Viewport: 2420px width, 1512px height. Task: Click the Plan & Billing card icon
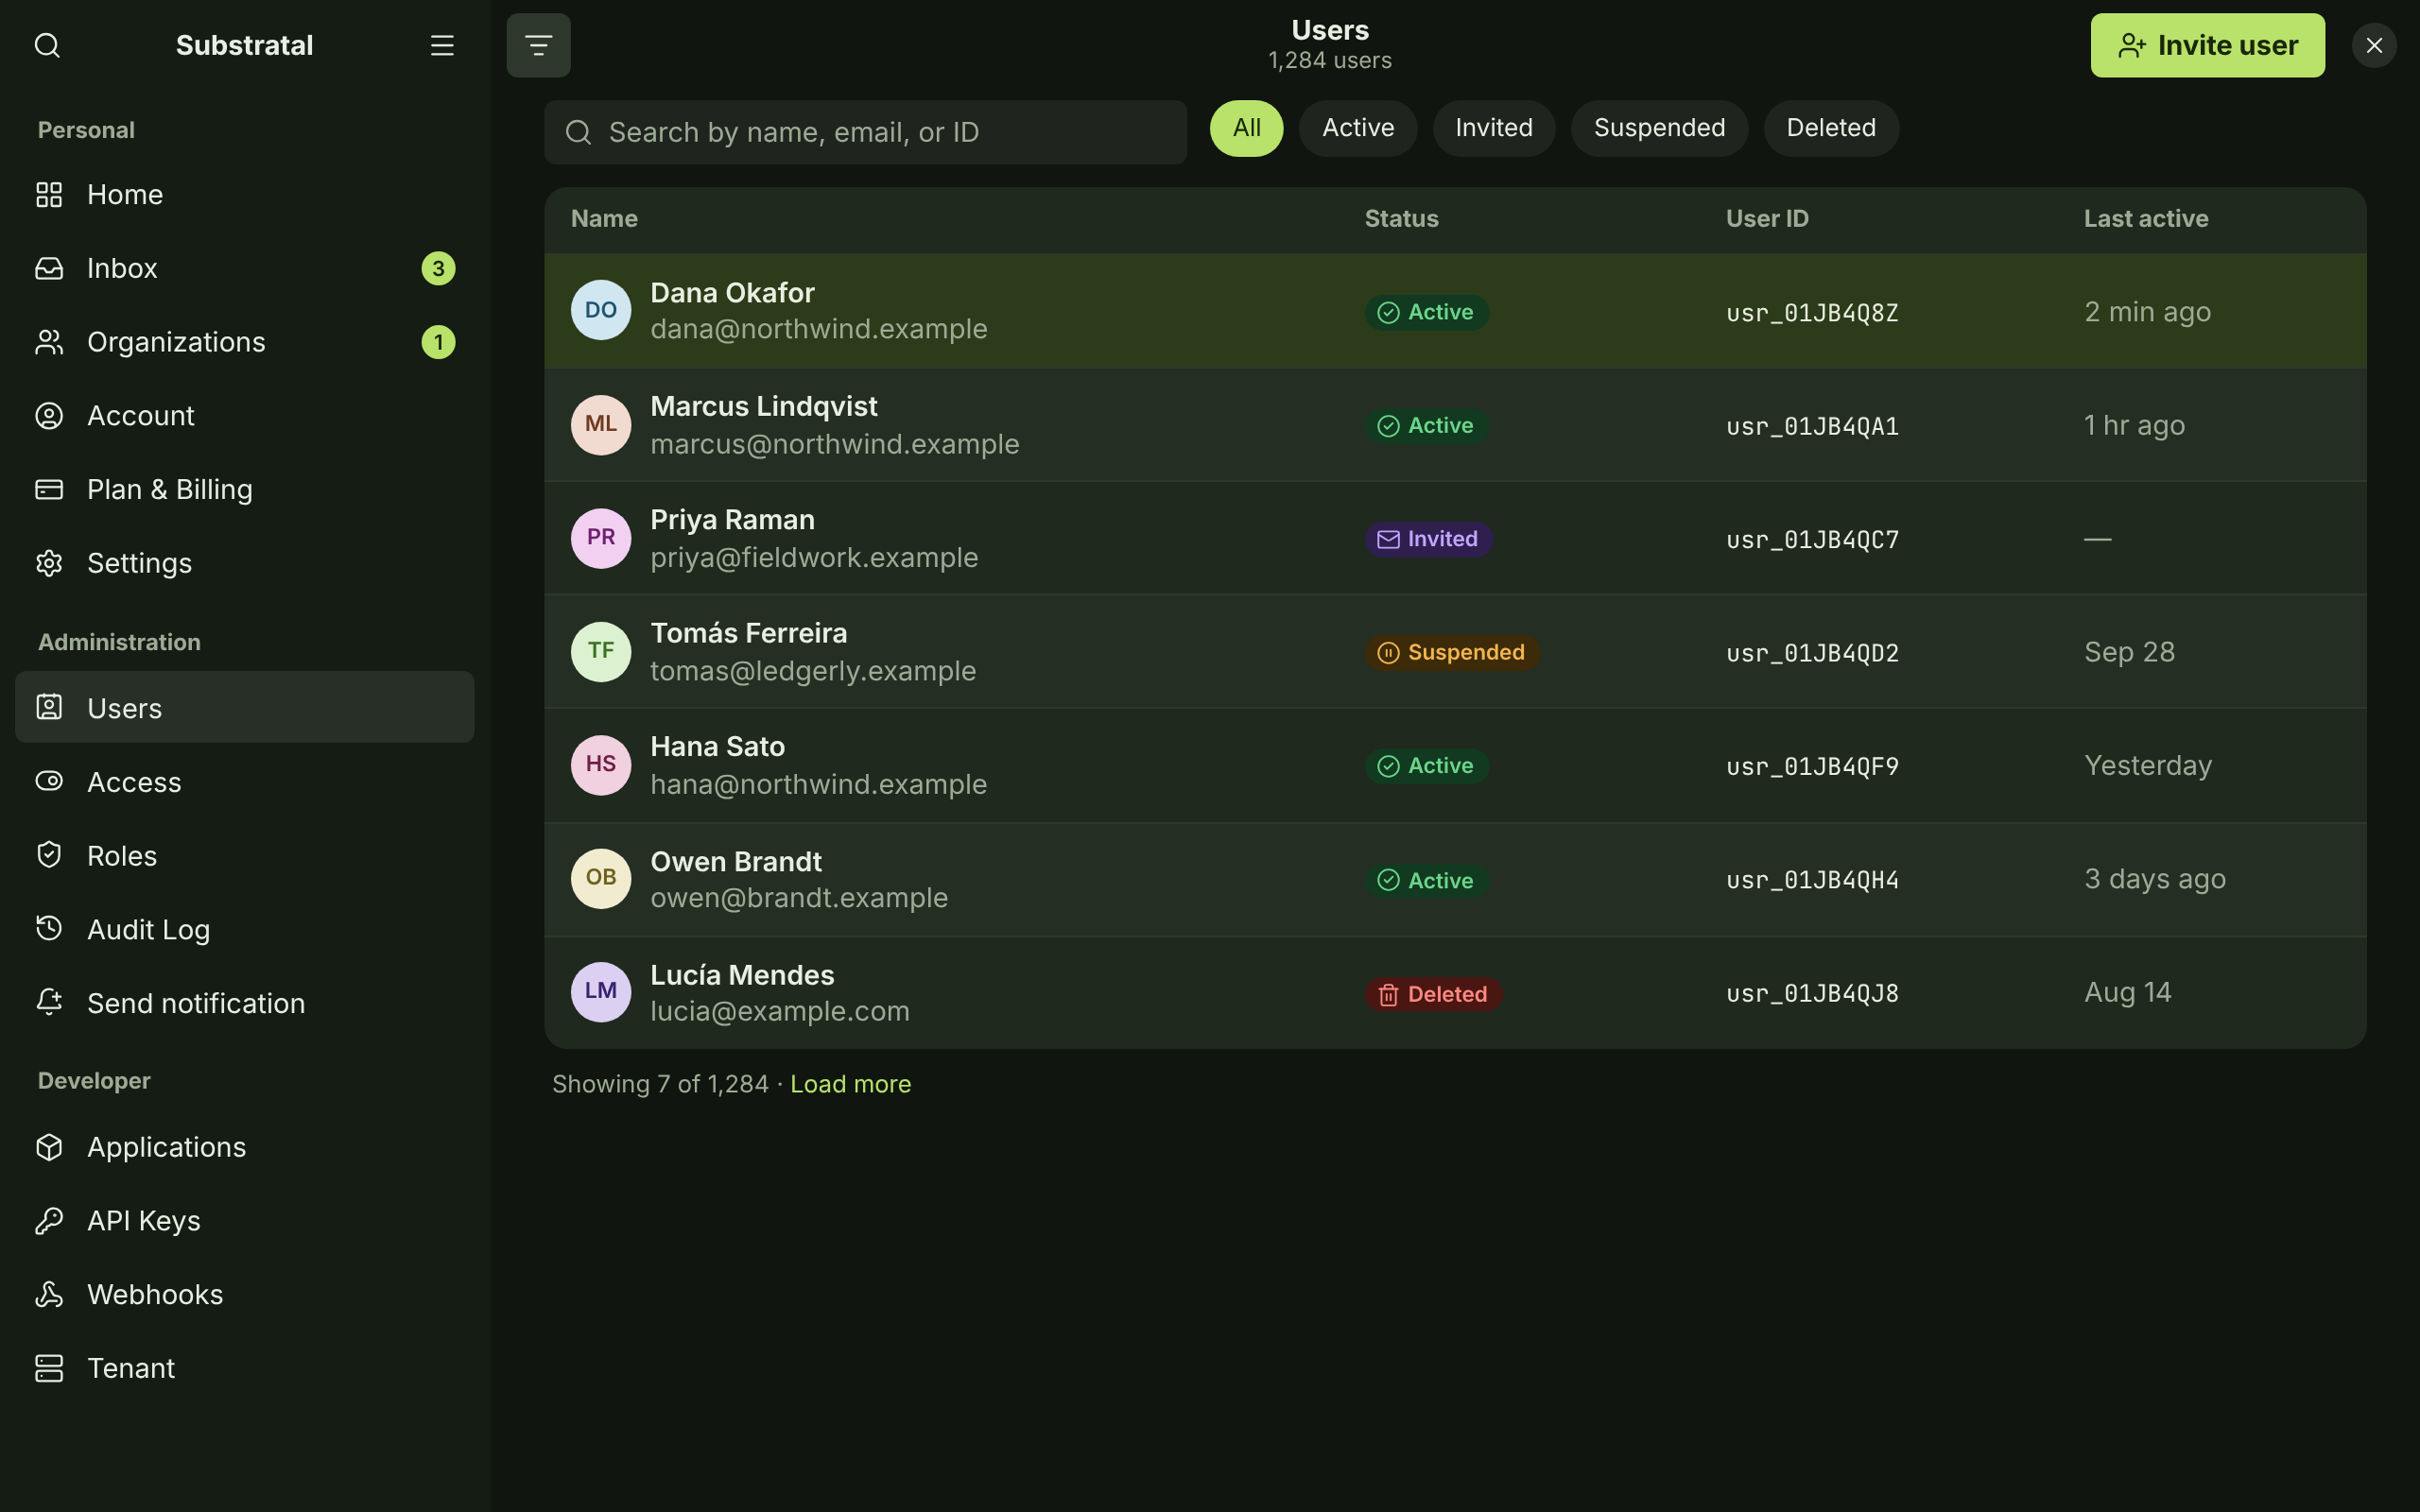(x=49, y=489)
